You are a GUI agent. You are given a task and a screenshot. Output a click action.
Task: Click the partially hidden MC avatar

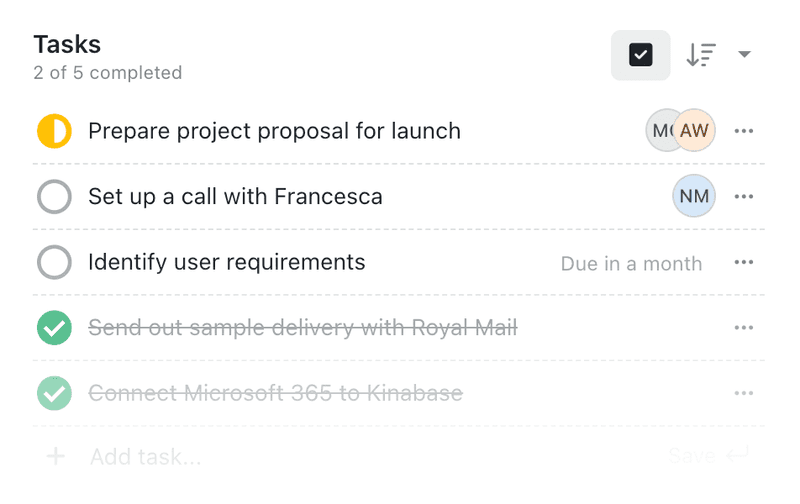[659, 131]
